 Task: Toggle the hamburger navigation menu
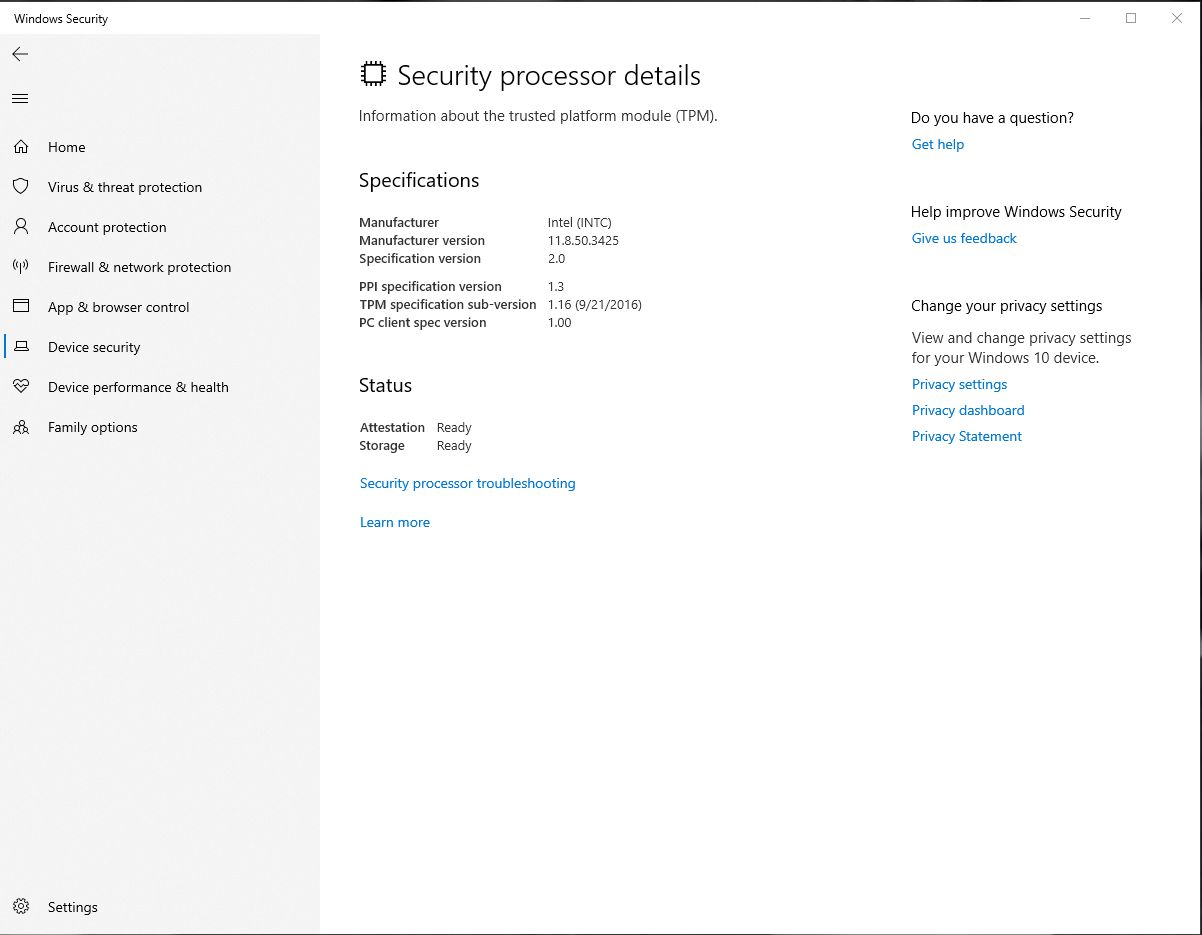(20, 98)
